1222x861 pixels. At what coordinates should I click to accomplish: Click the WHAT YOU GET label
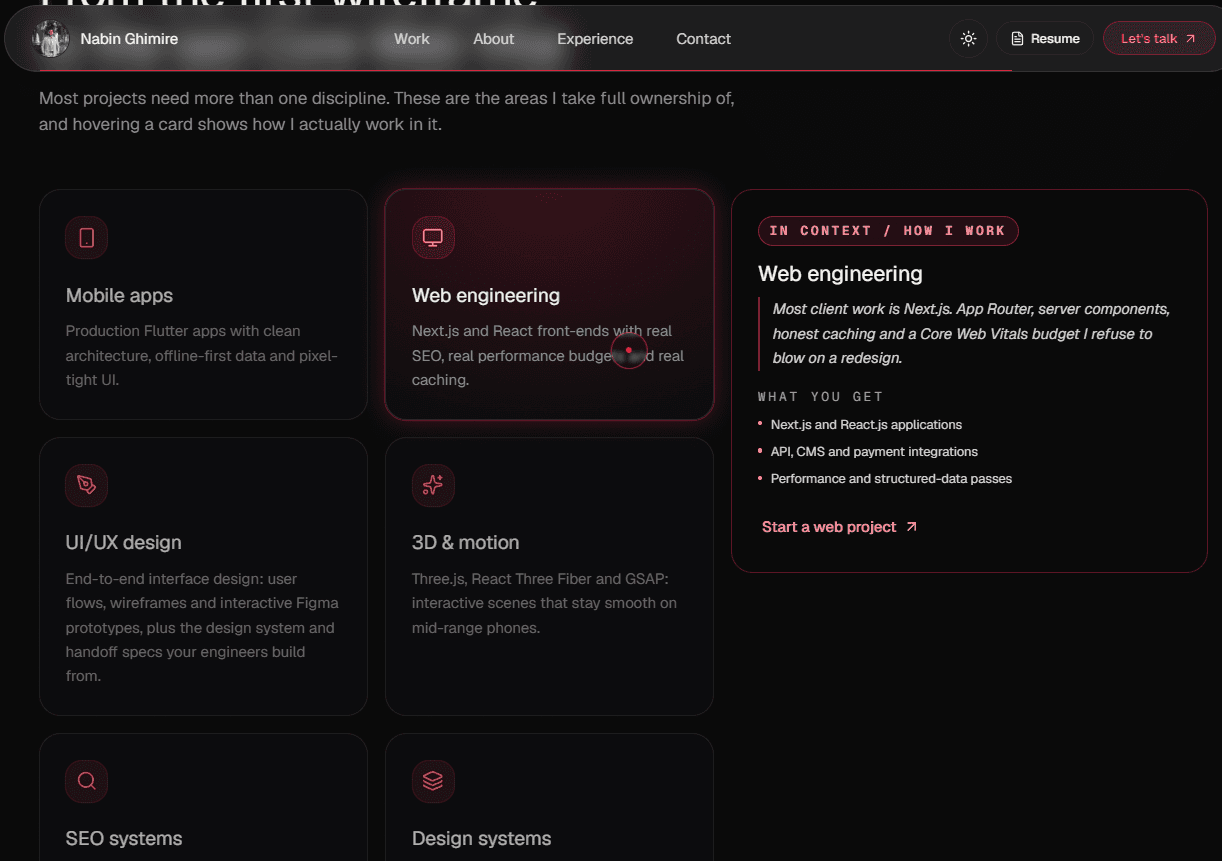821,397
